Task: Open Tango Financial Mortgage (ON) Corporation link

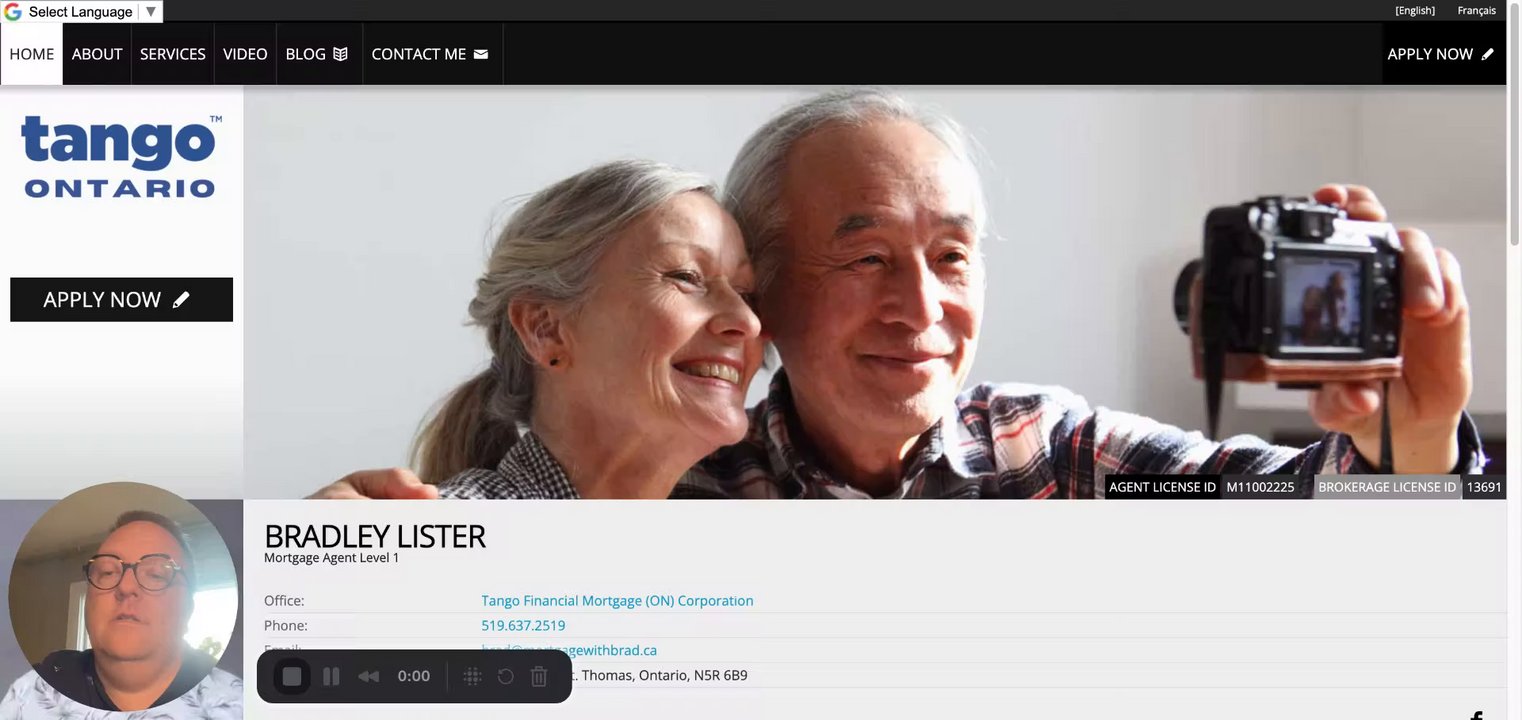Action: (x=617, y=601)
